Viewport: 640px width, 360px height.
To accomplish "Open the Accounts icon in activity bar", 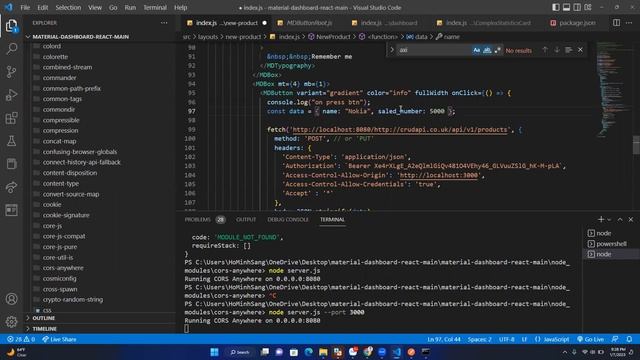I will [11, 299].
